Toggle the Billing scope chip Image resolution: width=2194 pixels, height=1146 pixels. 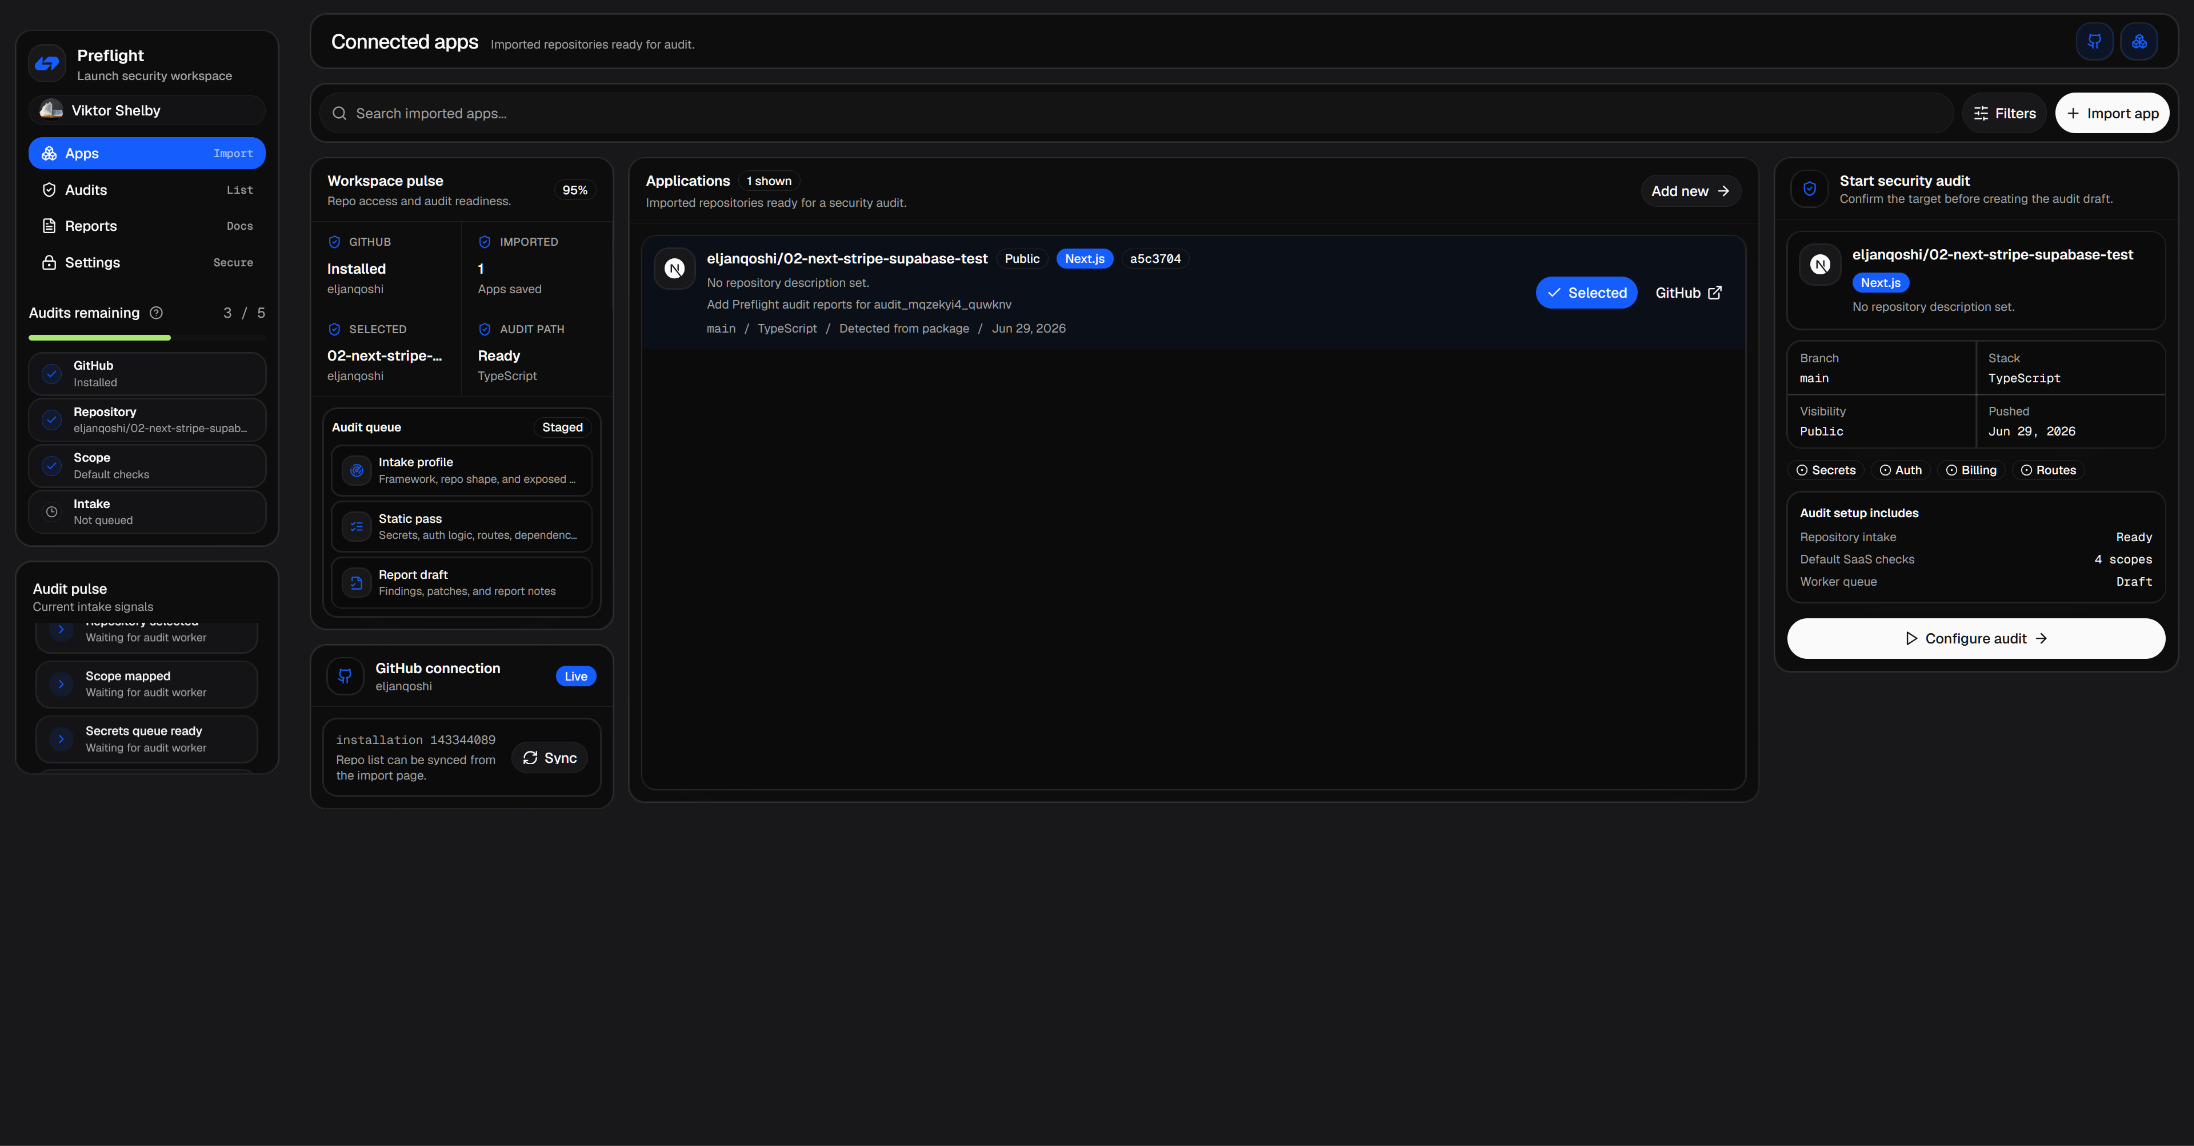pos(1971,470)
